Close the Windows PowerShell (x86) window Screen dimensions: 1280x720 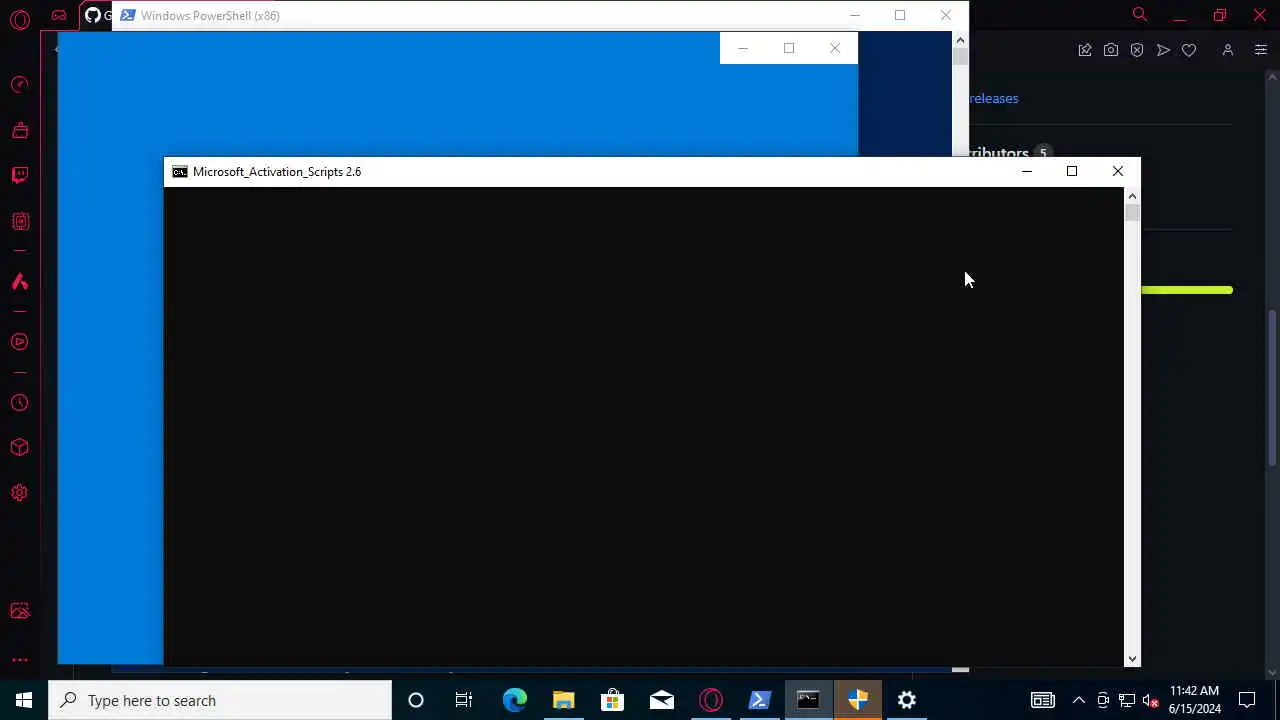pyautogui.click(x=946, y=15)
